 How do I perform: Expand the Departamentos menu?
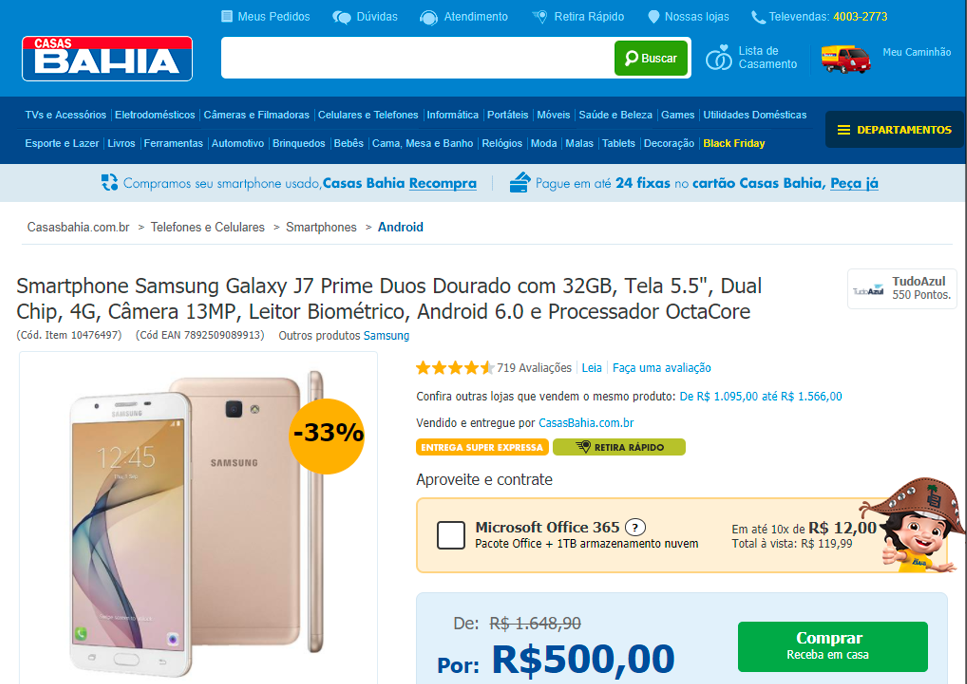coord(894,130)
